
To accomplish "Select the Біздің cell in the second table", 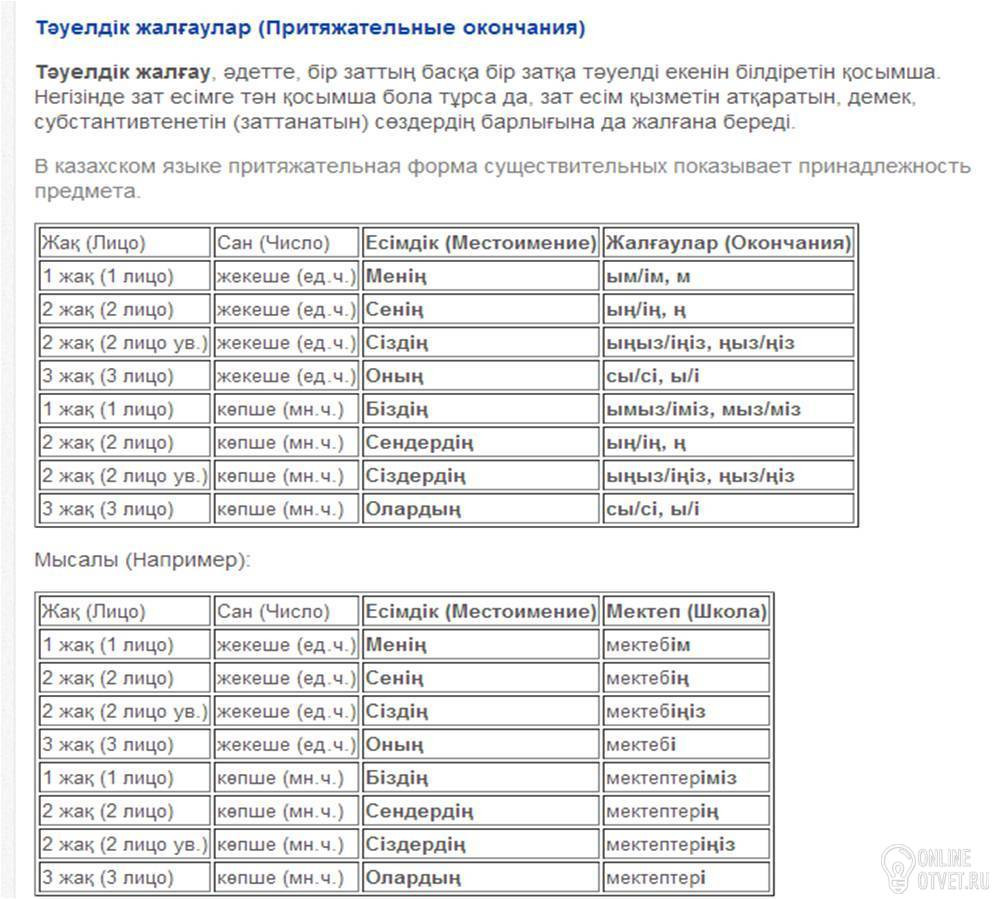I will [x=481, y=778].
